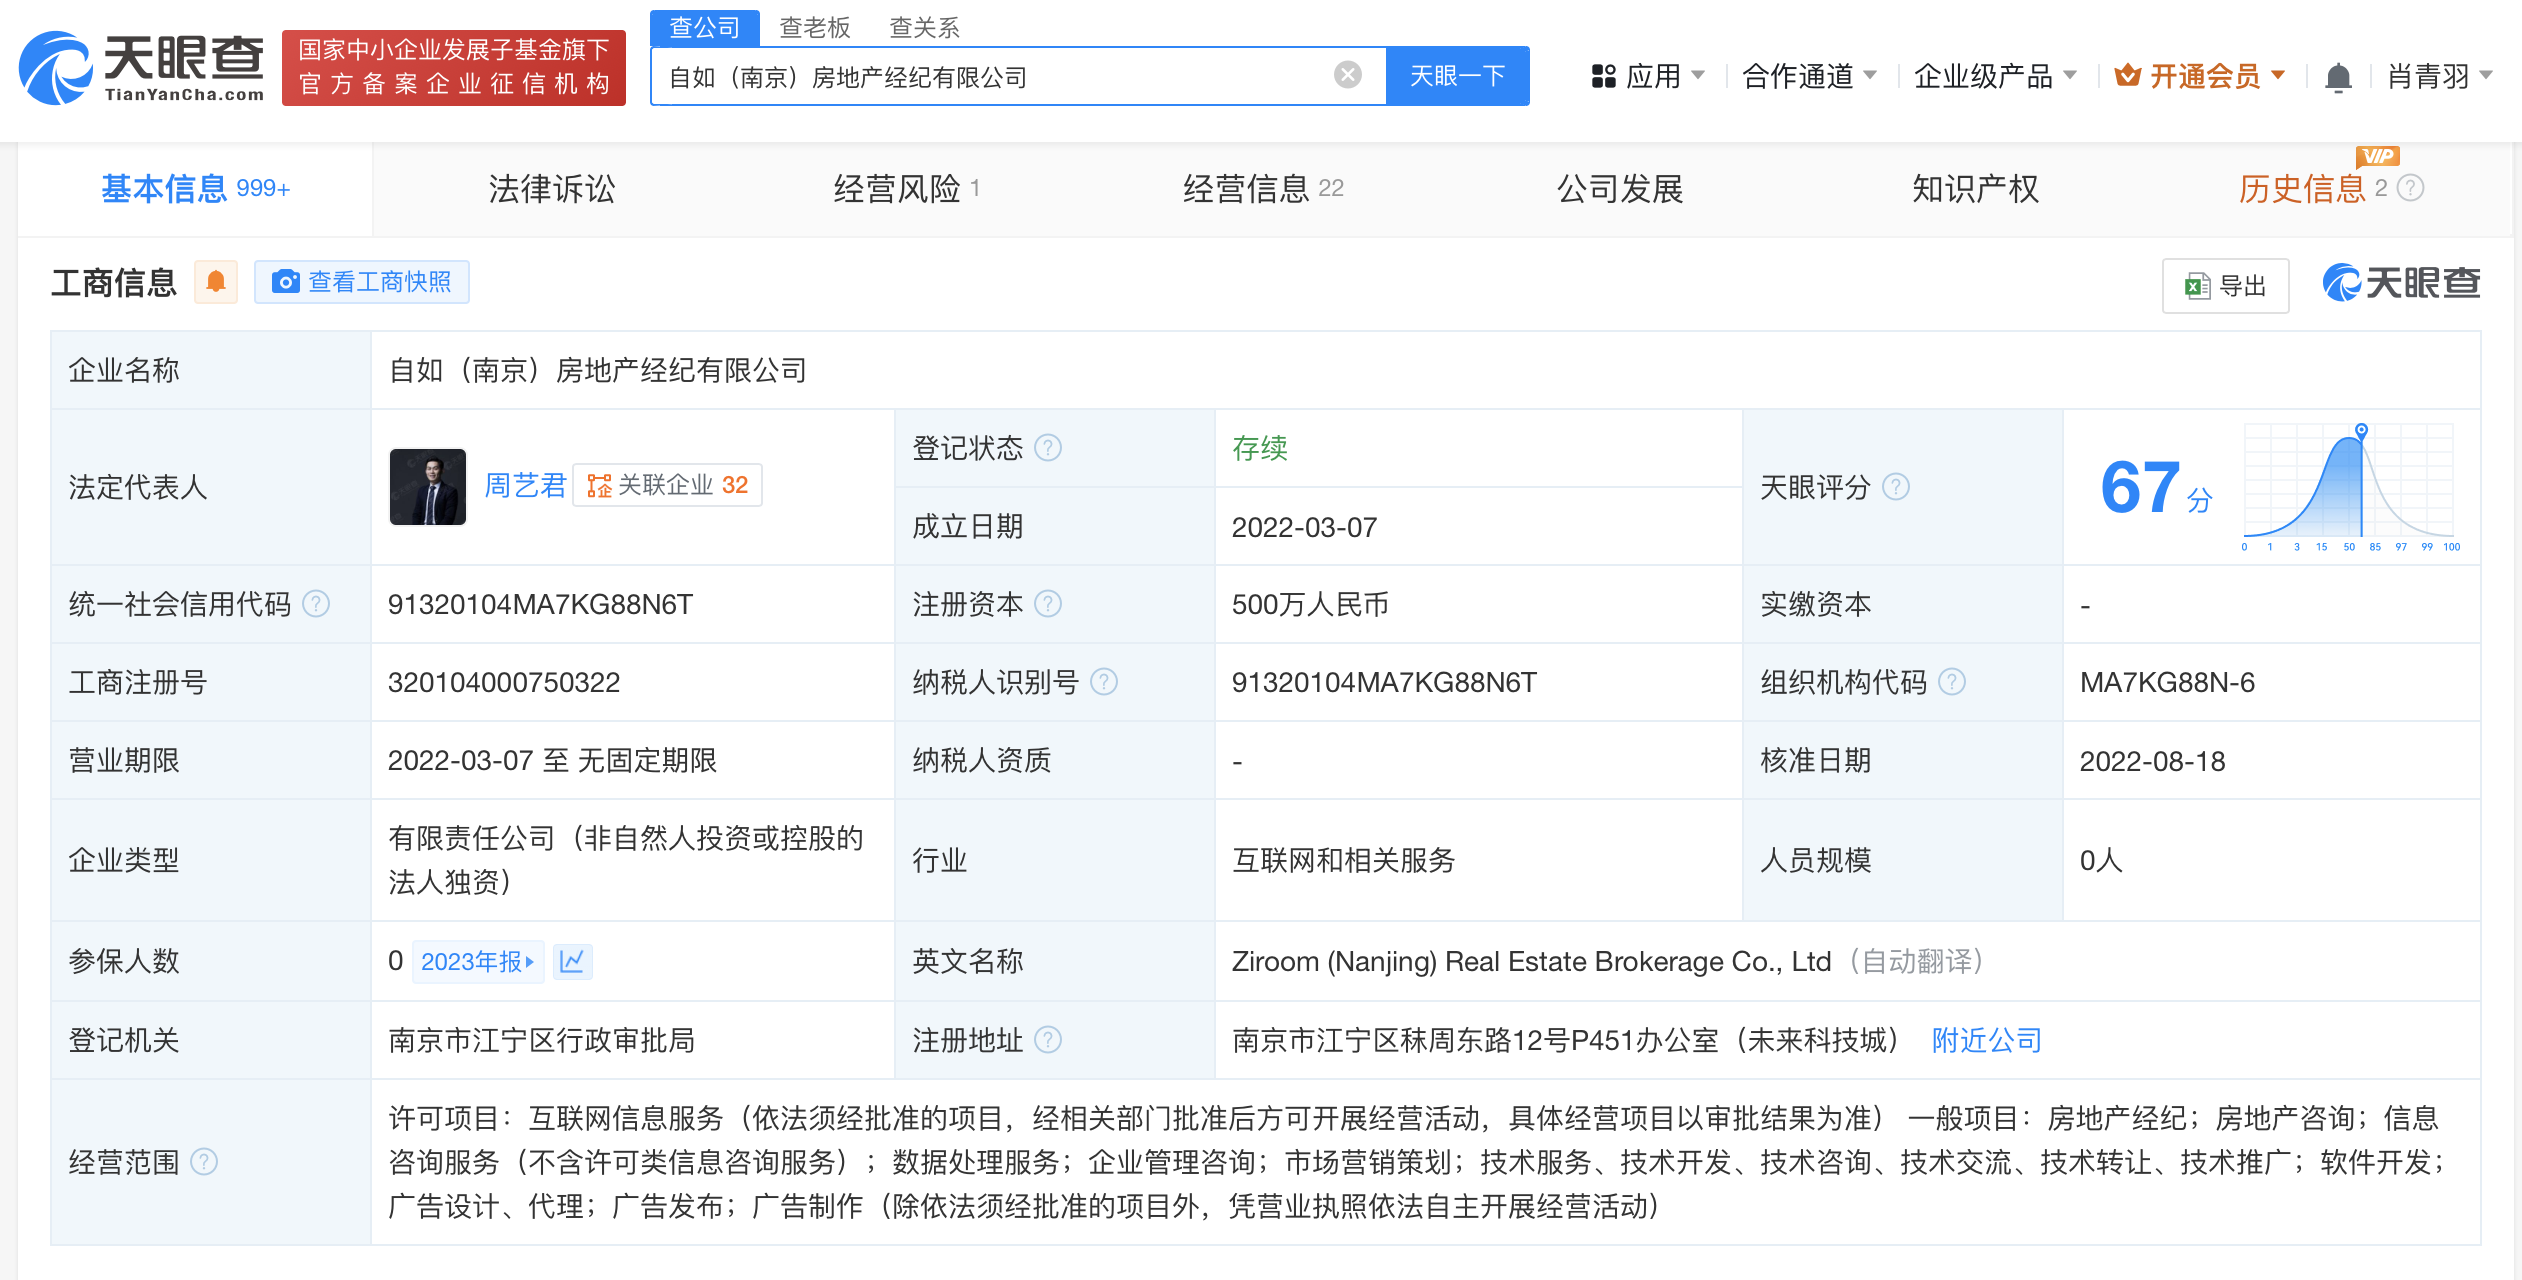This screenshot has width=2522, height=1280.
Task: Open the 应用 apps grid icon
Action: pos(1604,75)
